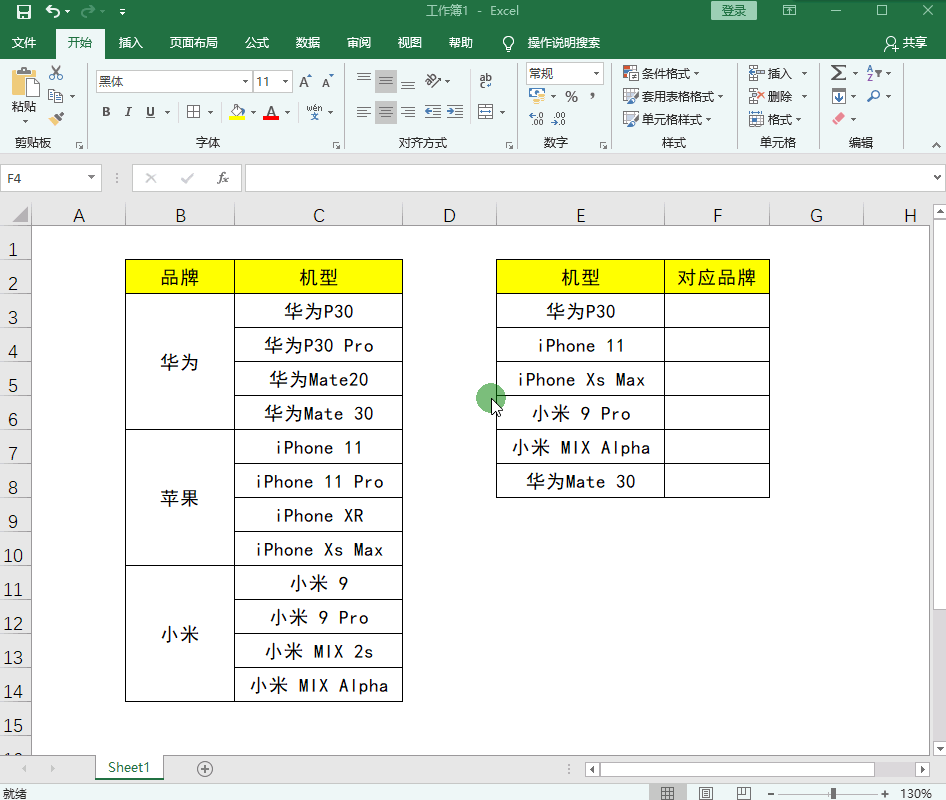
Task: Click the Undo arrow icon
Action: click(x=53, y=11)
